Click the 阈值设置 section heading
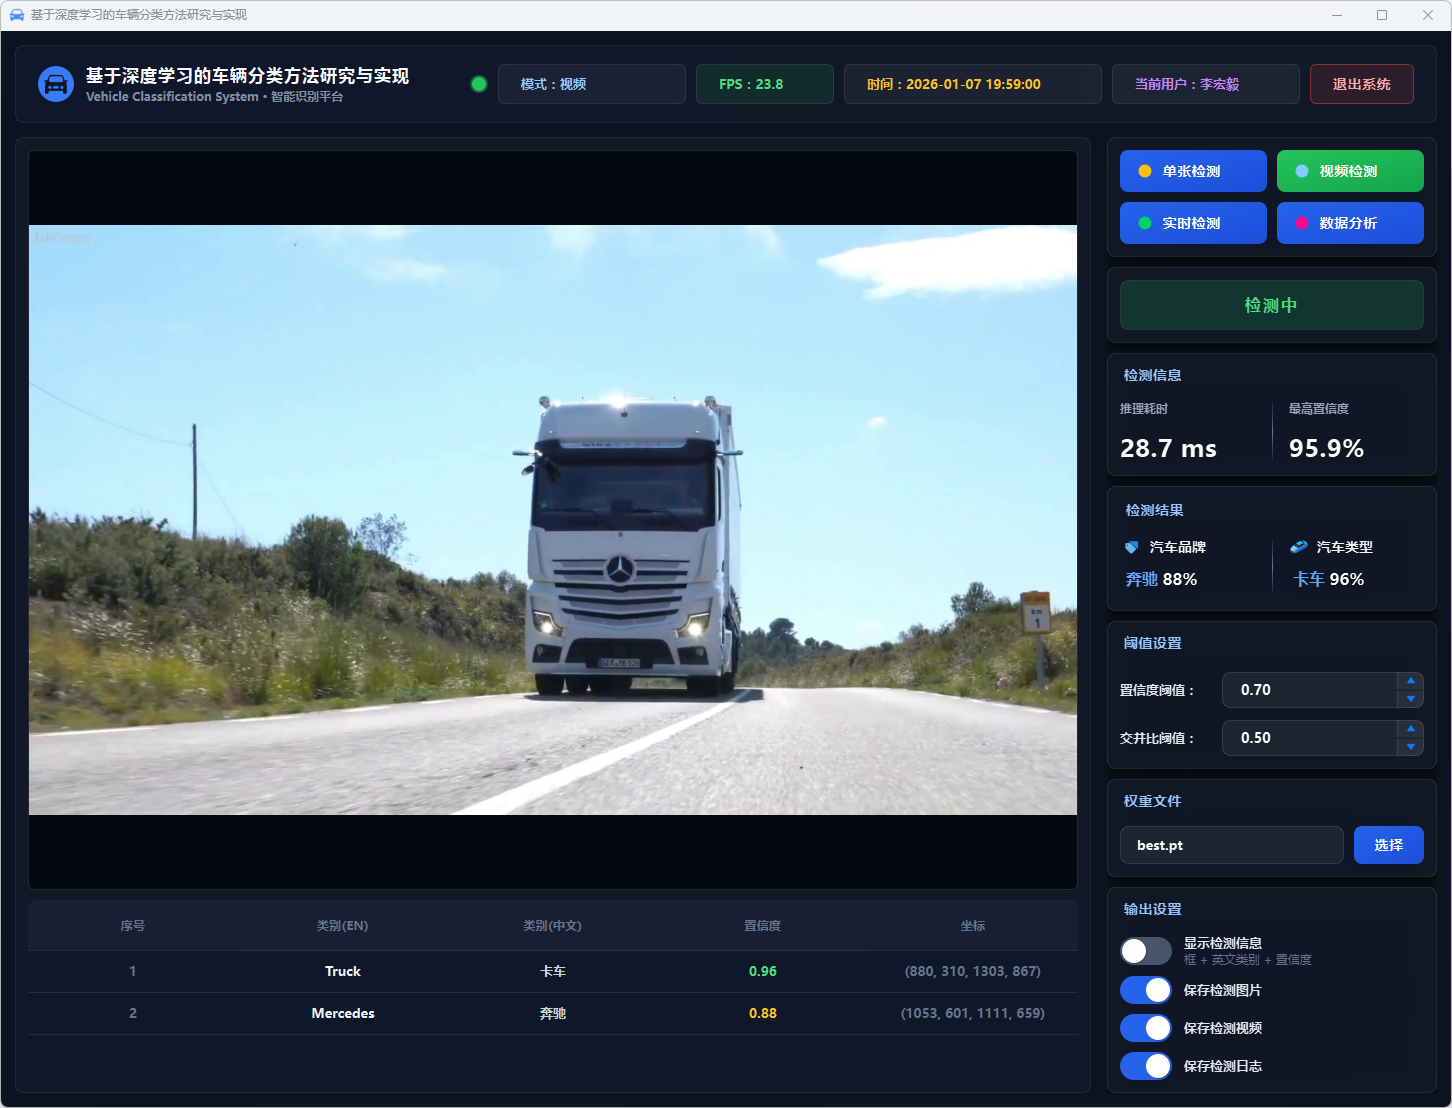 tap(1153, 643)
